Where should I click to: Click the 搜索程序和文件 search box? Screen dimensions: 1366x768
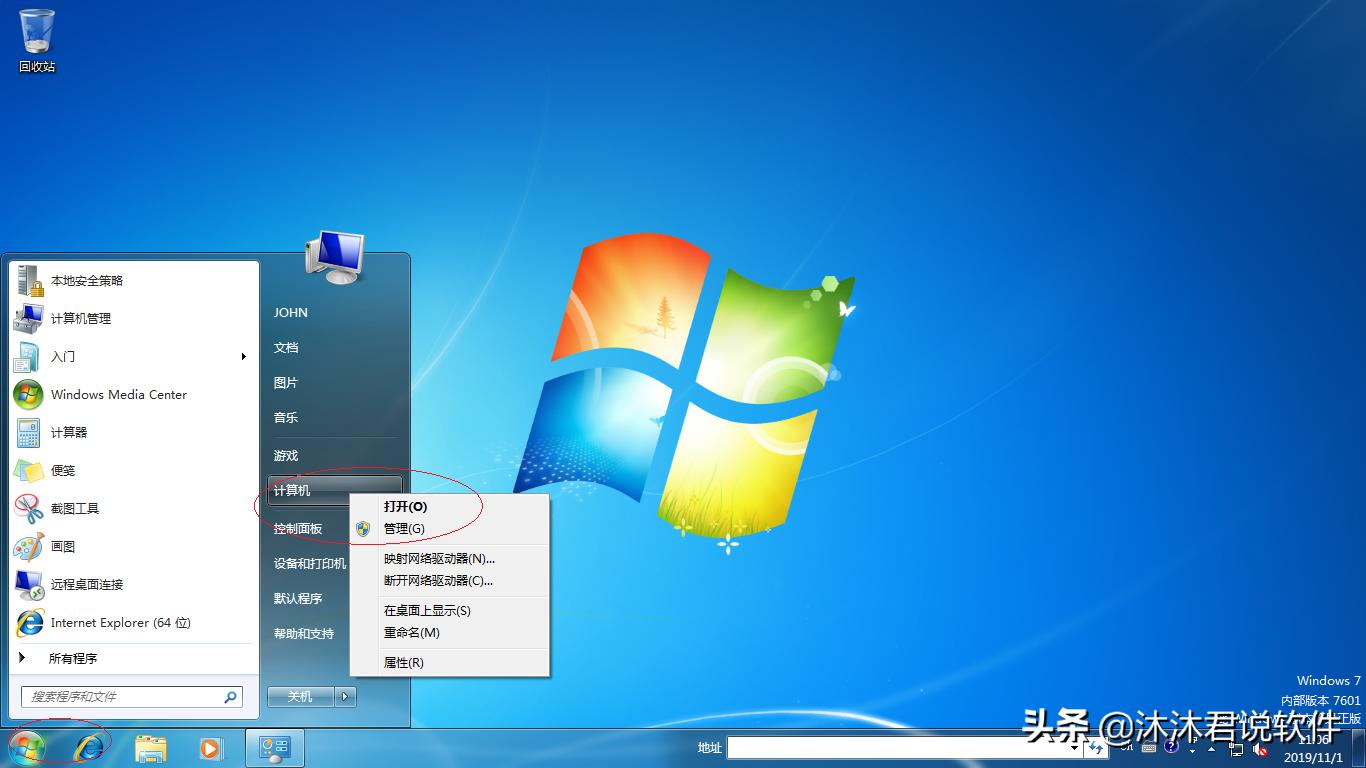click(x=125, y=696)
